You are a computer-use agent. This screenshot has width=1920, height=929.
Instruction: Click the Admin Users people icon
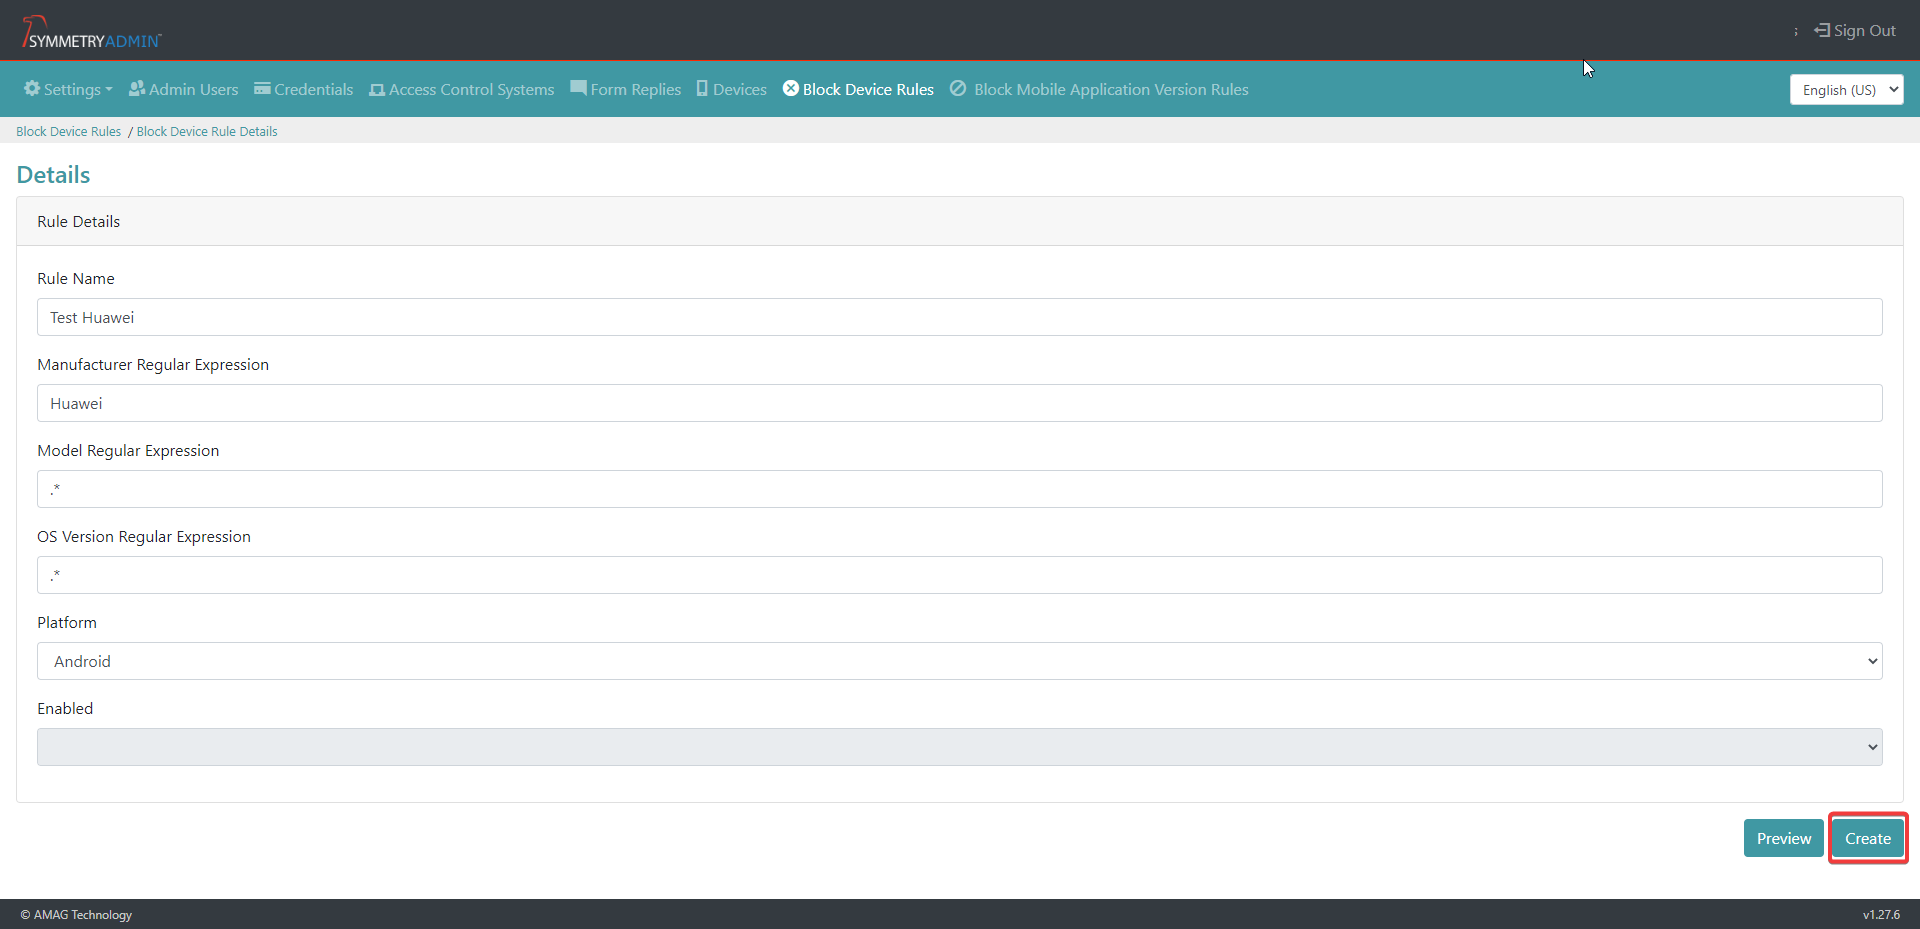point(137,88)
